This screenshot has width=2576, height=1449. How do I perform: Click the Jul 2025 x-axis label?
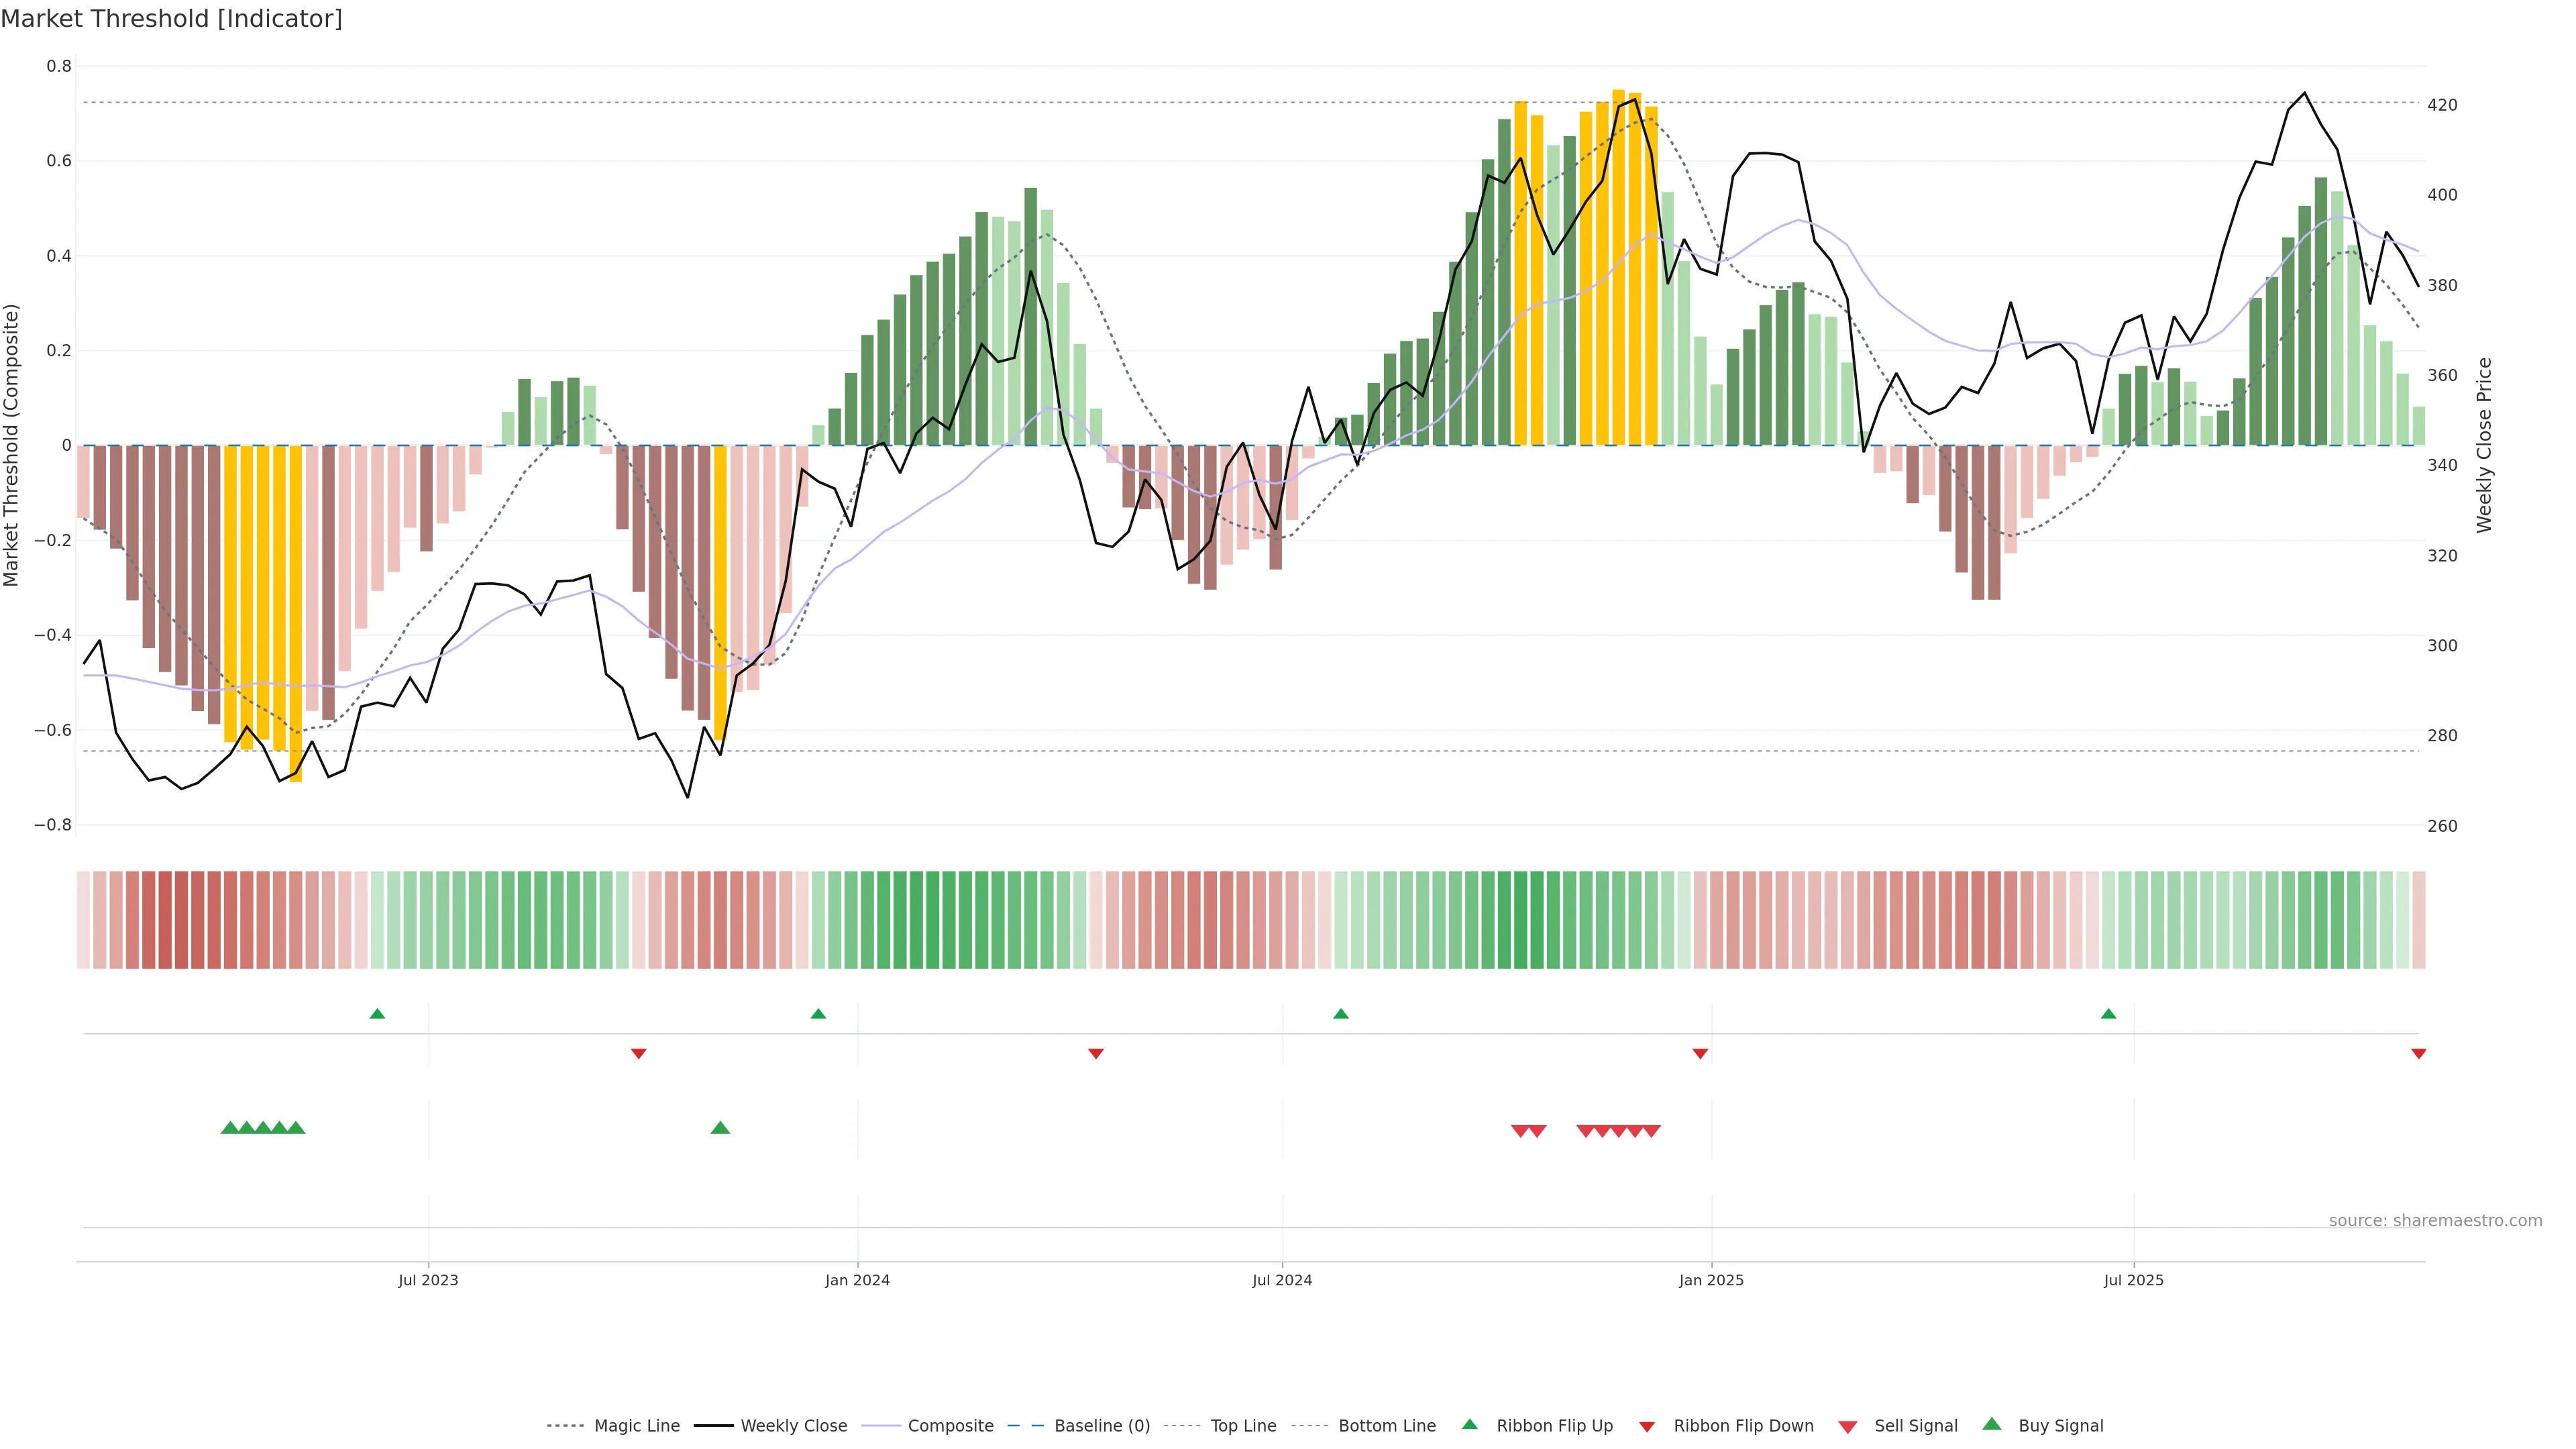coord(2133,1280)
